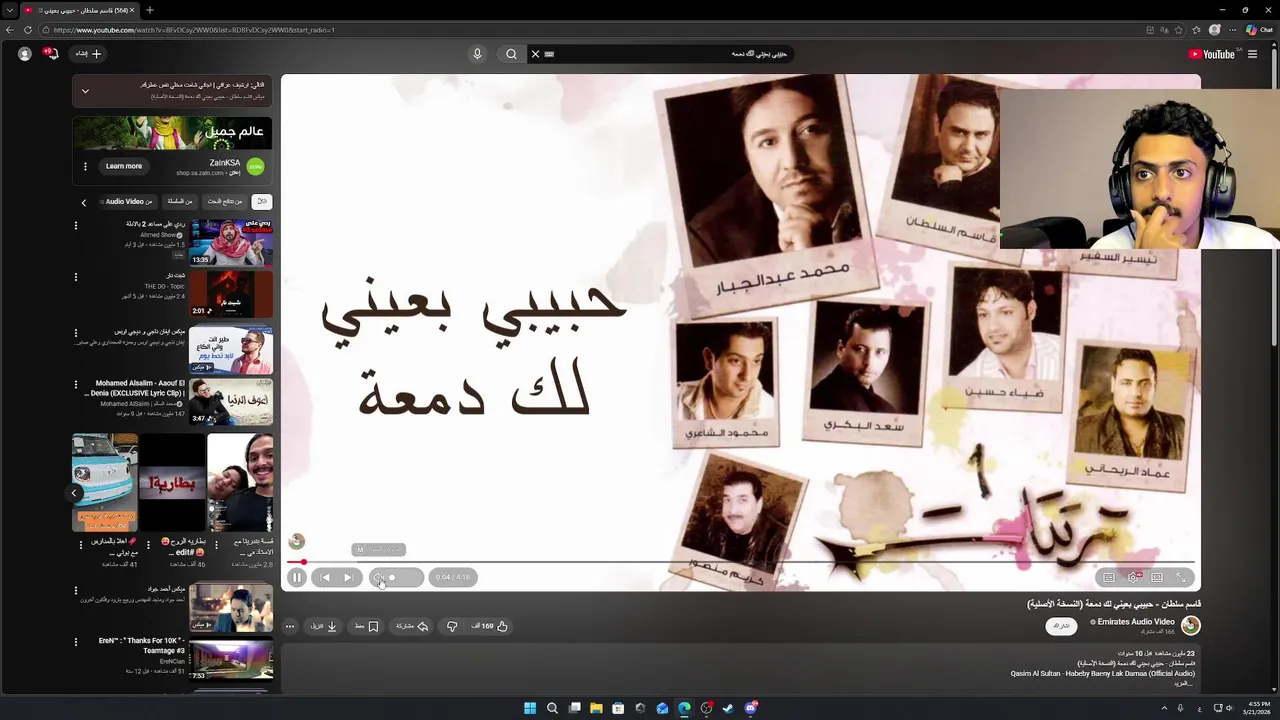Open YouTube notifications bell
The height and width of the screenshot is (720, 1280).
coord(53,54)
